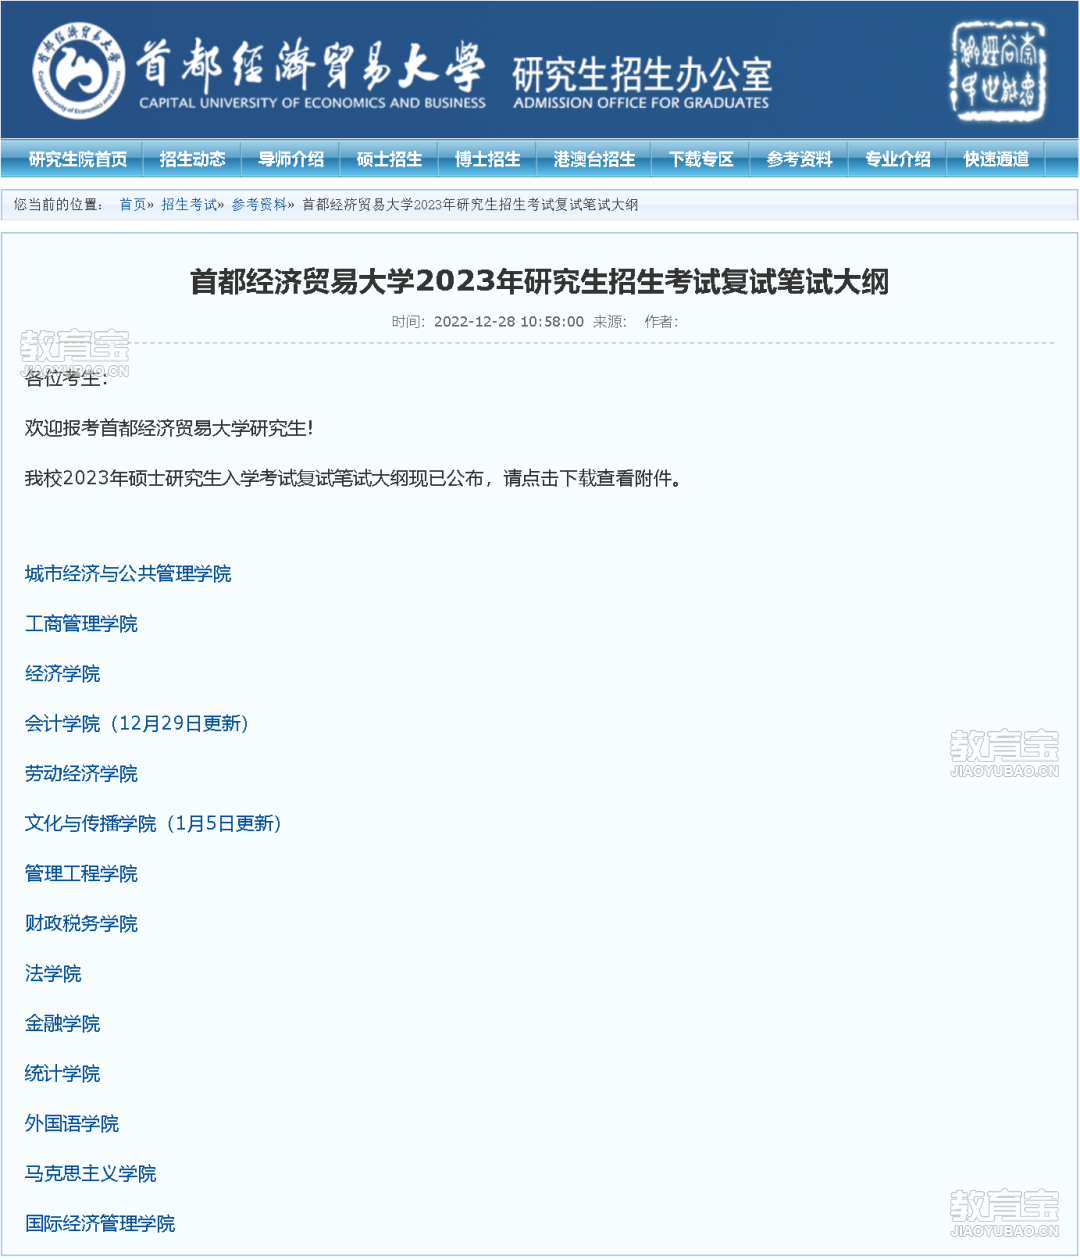Open the 招生动态 navigation item

[193, 159]
